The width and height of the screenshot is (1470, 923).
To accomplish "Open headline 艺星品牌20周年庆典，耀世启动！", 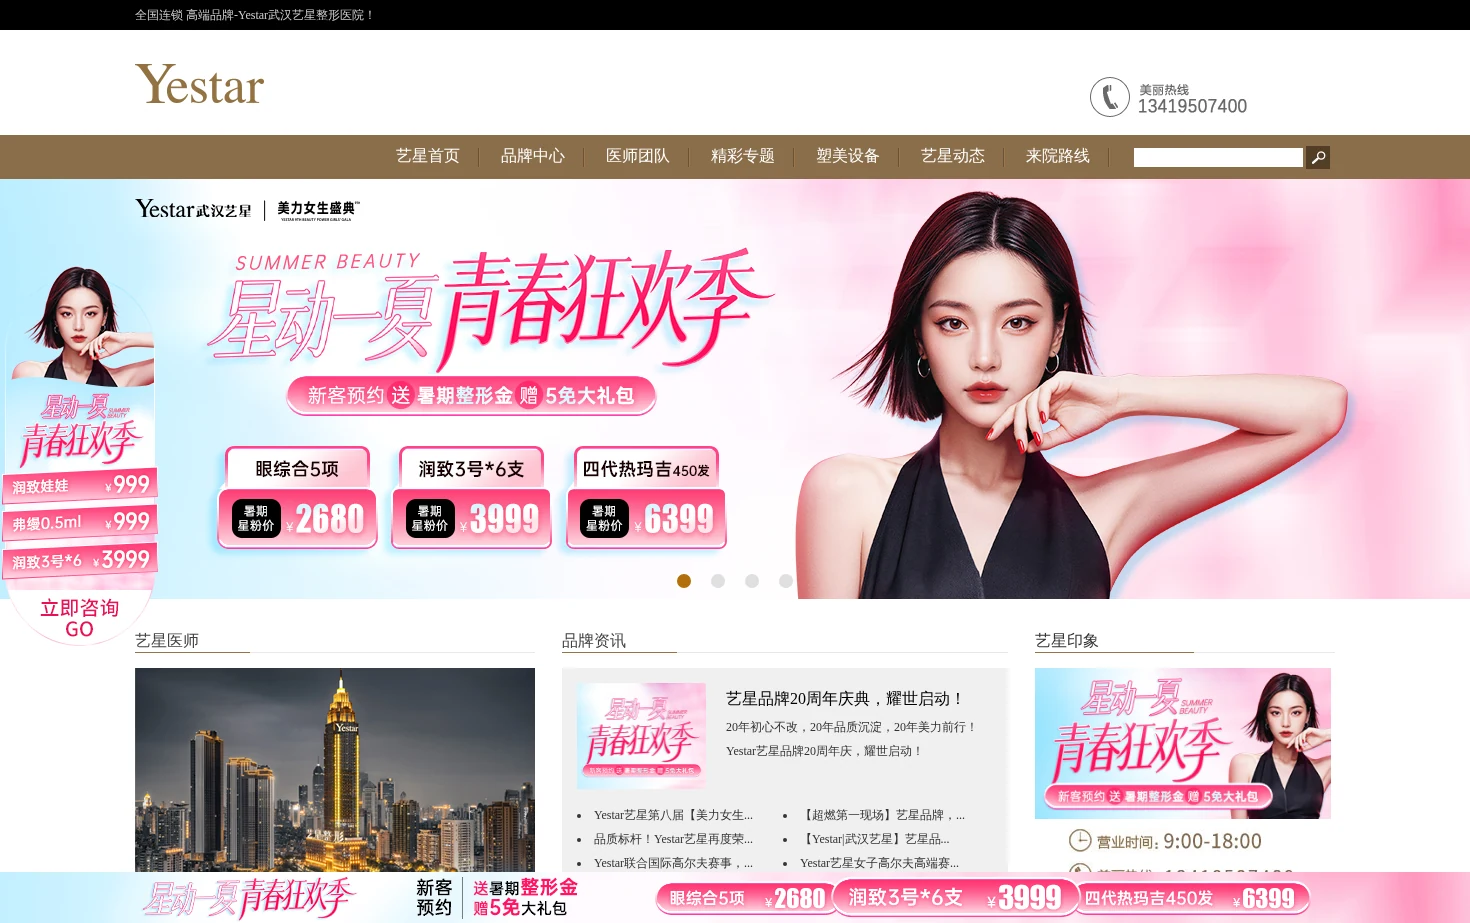I will [846, 698].
